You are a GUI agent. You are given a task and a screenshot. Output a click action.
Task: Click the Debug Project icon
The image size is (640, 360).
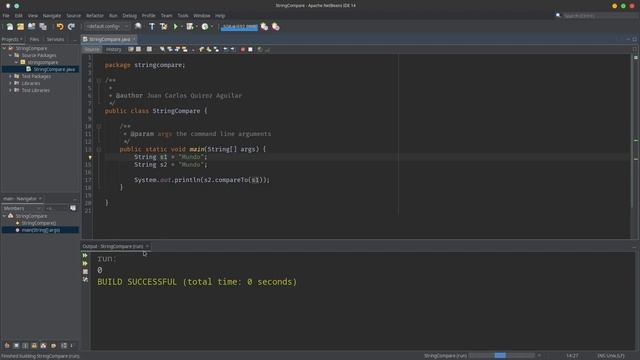pyautogui.click(x=190, y=27)
